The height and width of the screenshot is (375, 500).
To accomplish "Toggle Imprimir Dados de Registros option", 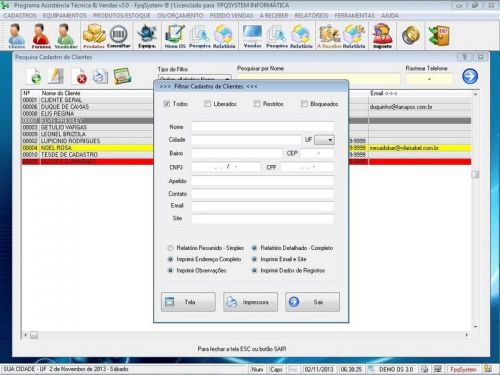I will [254, 270].
